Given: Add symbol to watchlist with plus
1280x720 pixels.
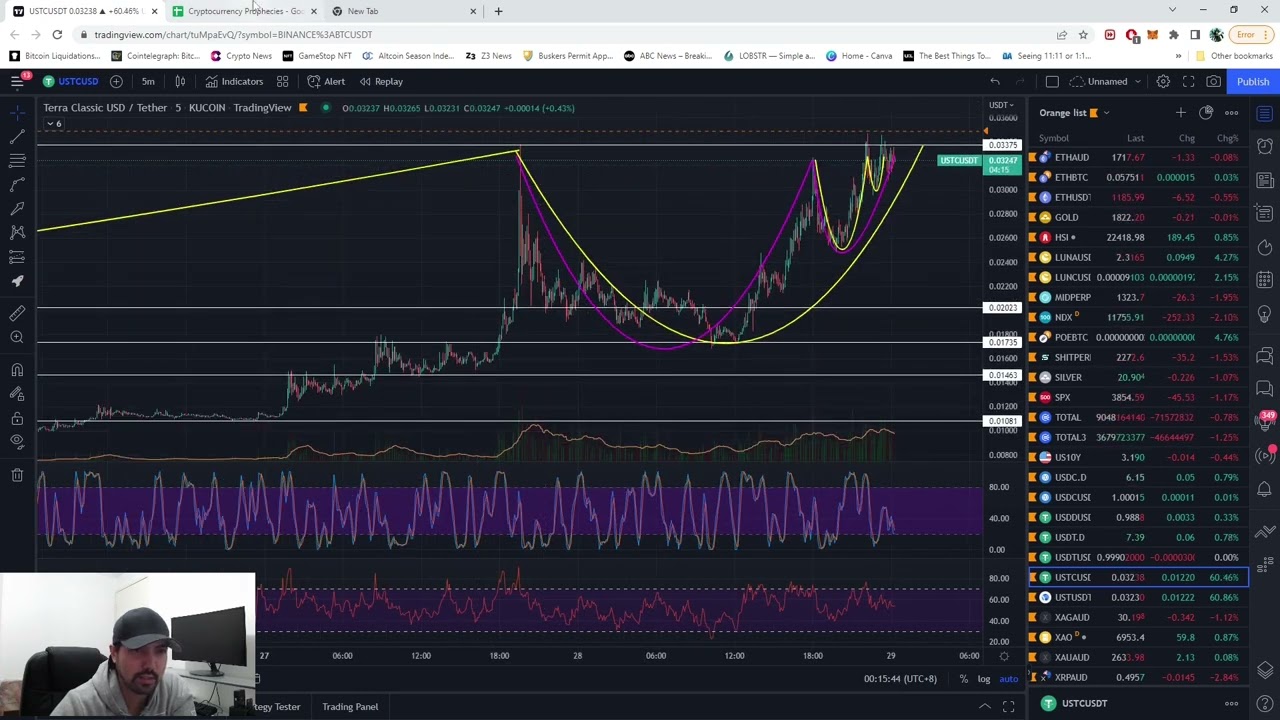Looking at the screenshot, I should (x=1181, y=113).
